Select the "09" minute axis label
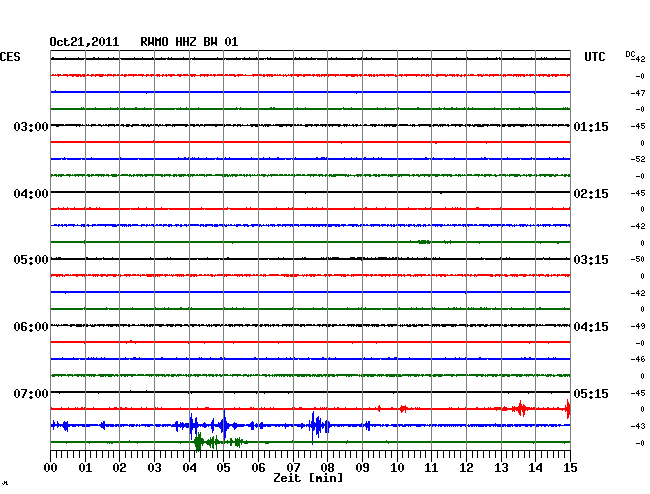The height and width of the screenshot is (494, 650). pyautogui.click(x=362, y=468)
